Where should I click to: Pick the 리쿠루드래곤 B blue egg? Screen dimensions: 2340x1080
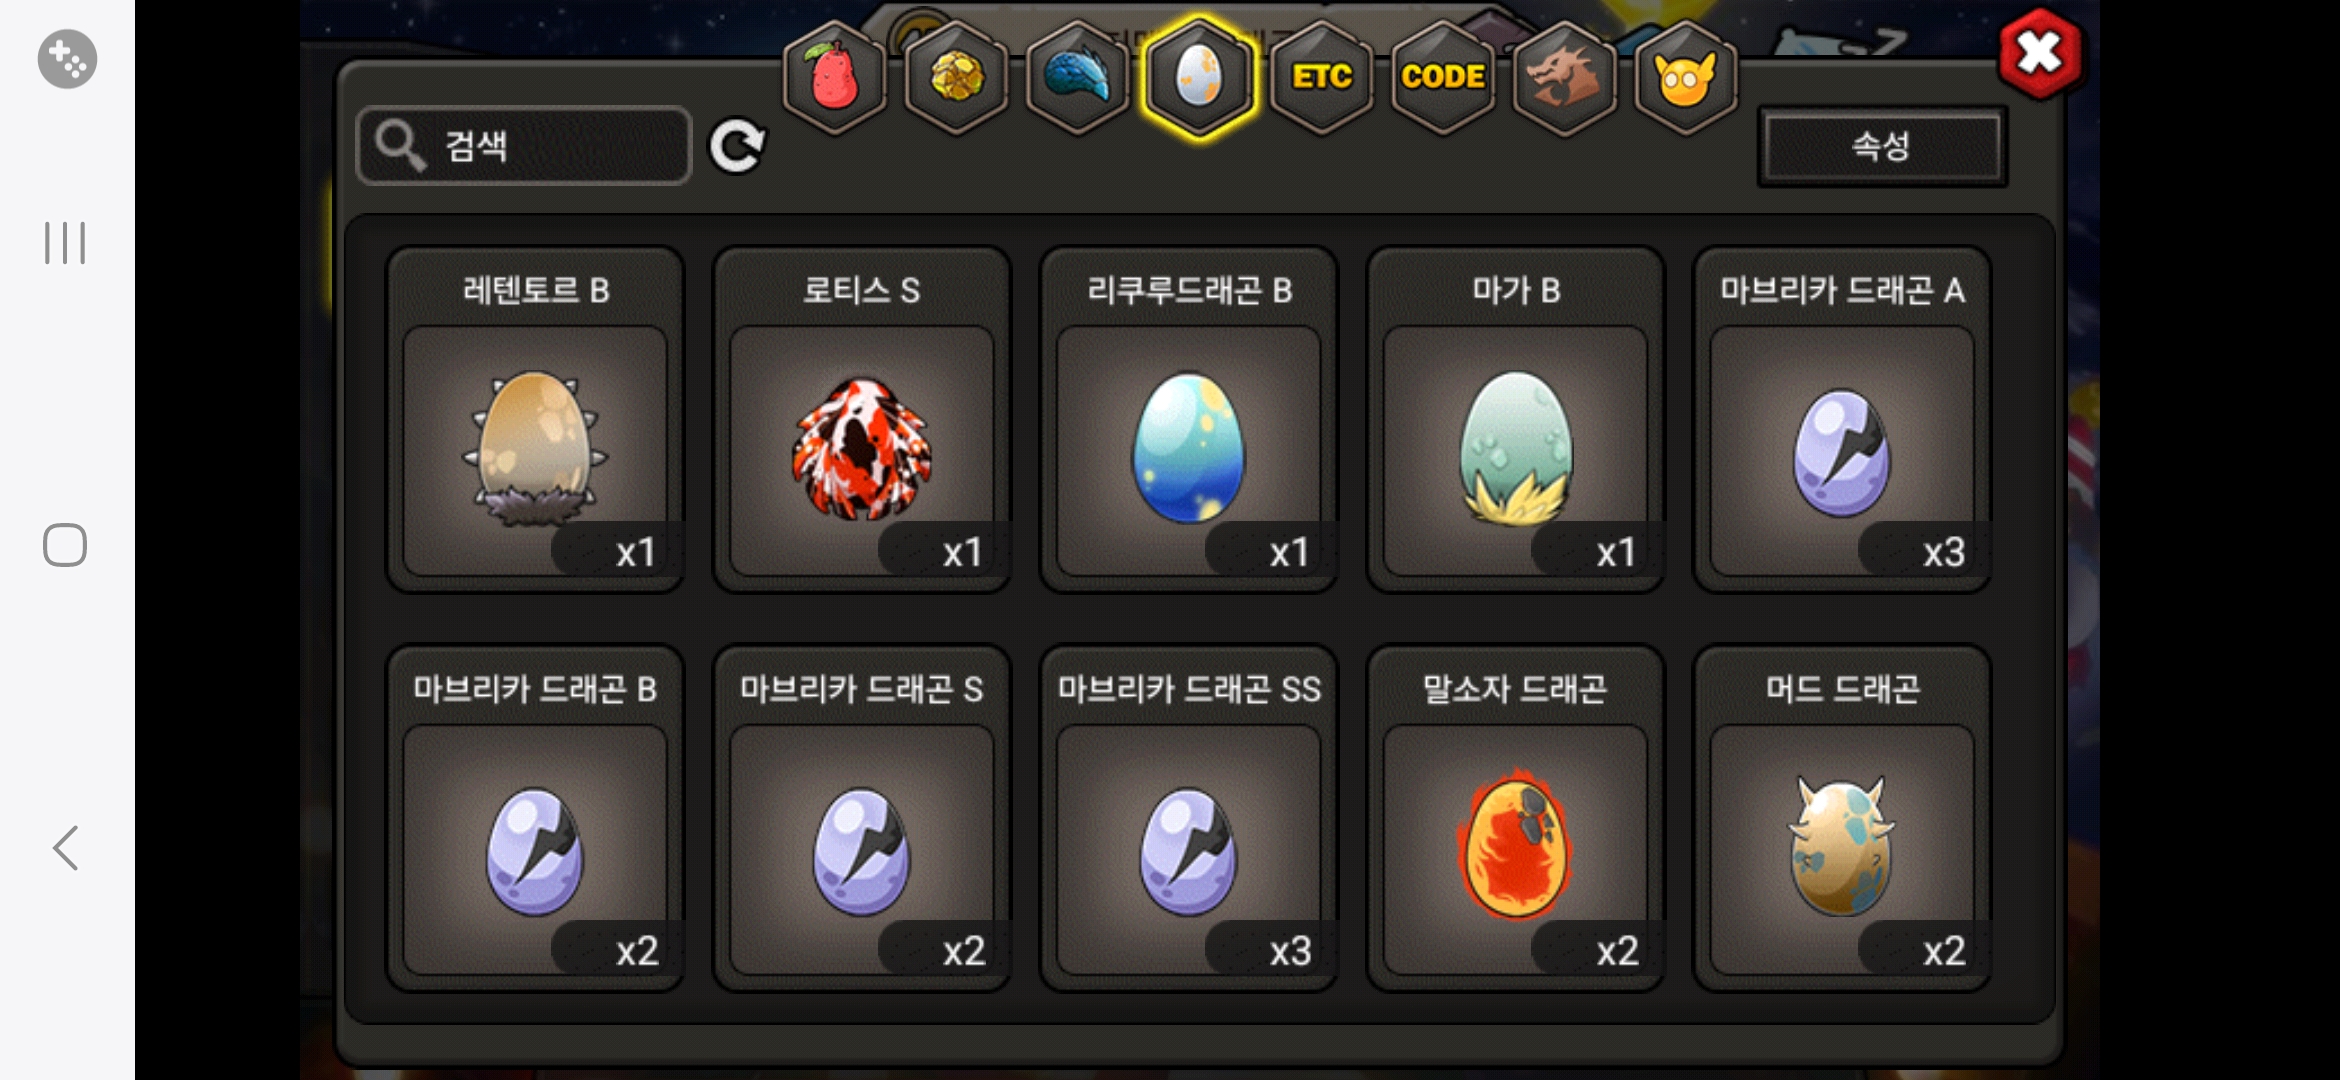(x=1189, y=420)
